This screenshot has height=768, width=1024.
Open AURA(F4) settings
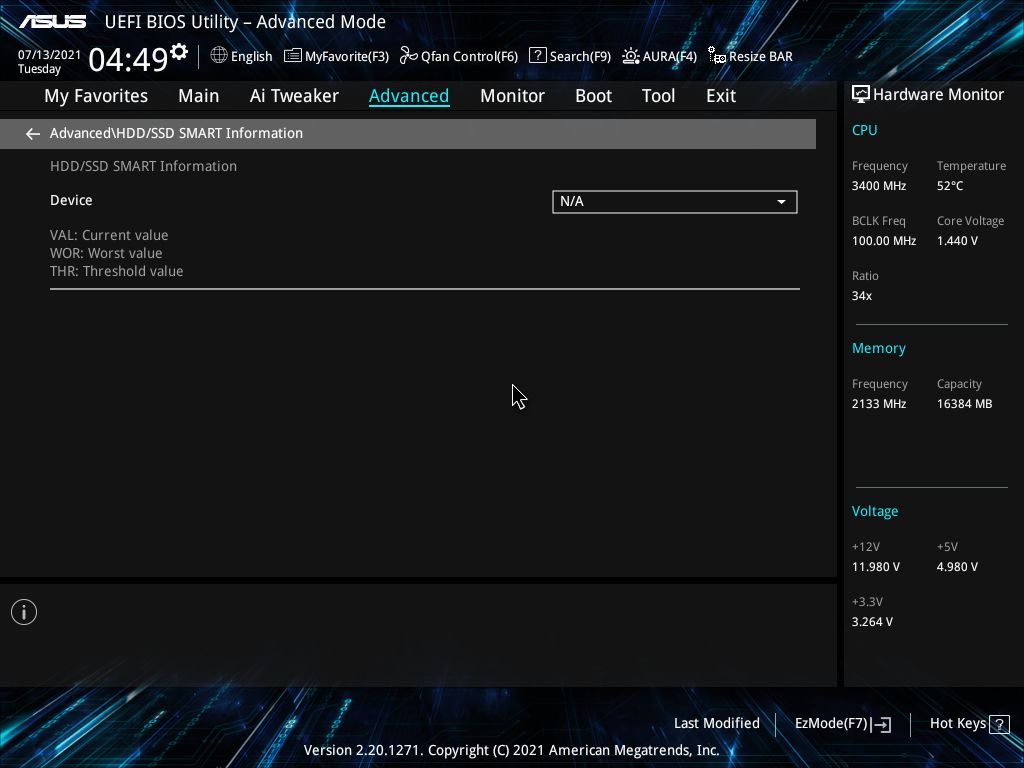point(660,56)
